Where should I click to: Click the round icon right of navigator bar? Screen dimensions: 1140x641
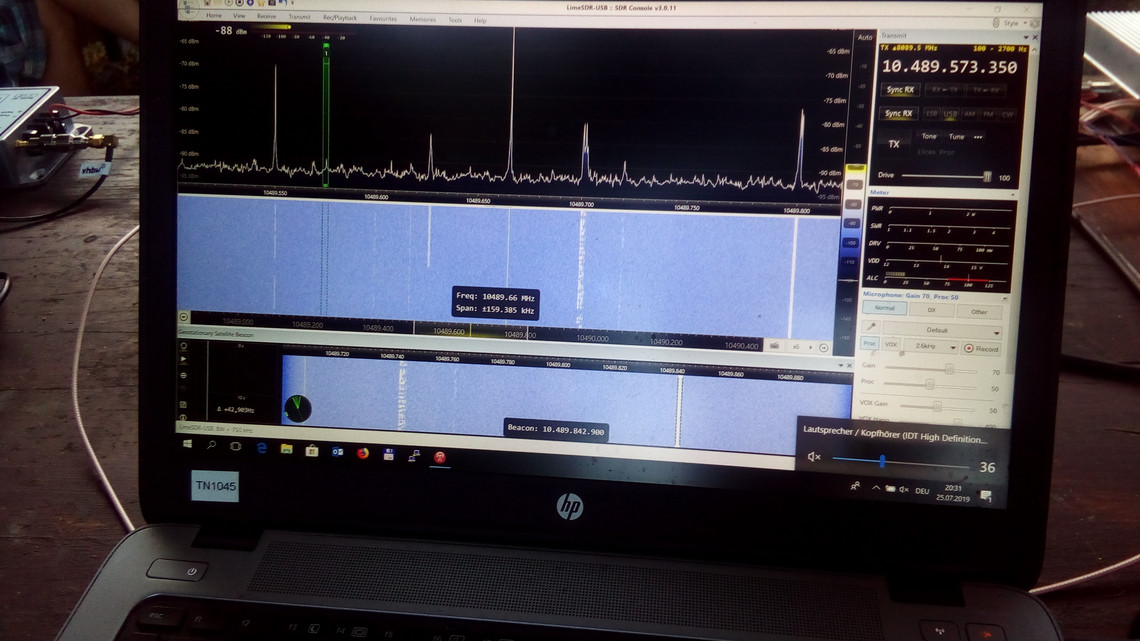[x=824, y=348]
